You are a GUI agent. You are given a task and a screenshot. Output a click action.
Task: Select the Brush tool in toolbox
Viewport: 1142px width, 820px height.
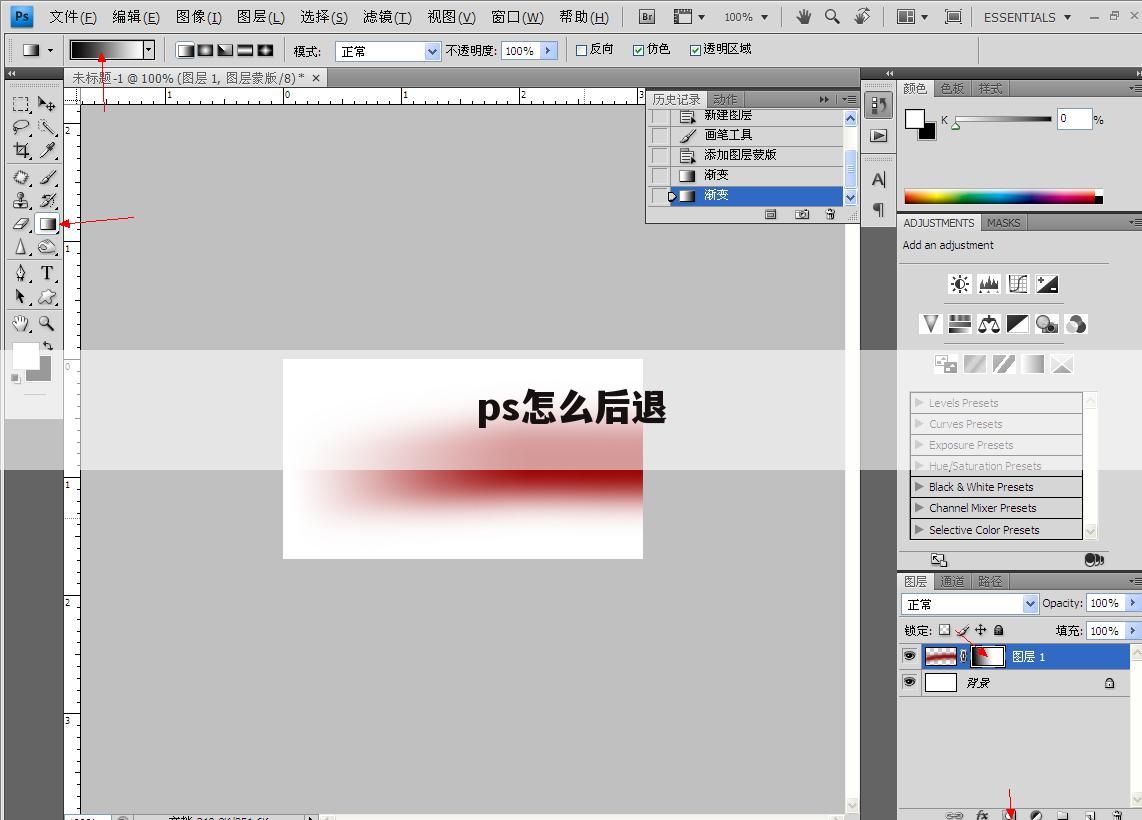coord(47,177)
